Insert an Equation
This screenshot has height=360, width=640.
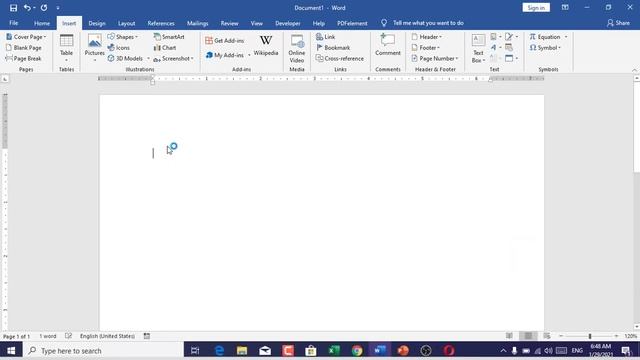pos(545,37)
